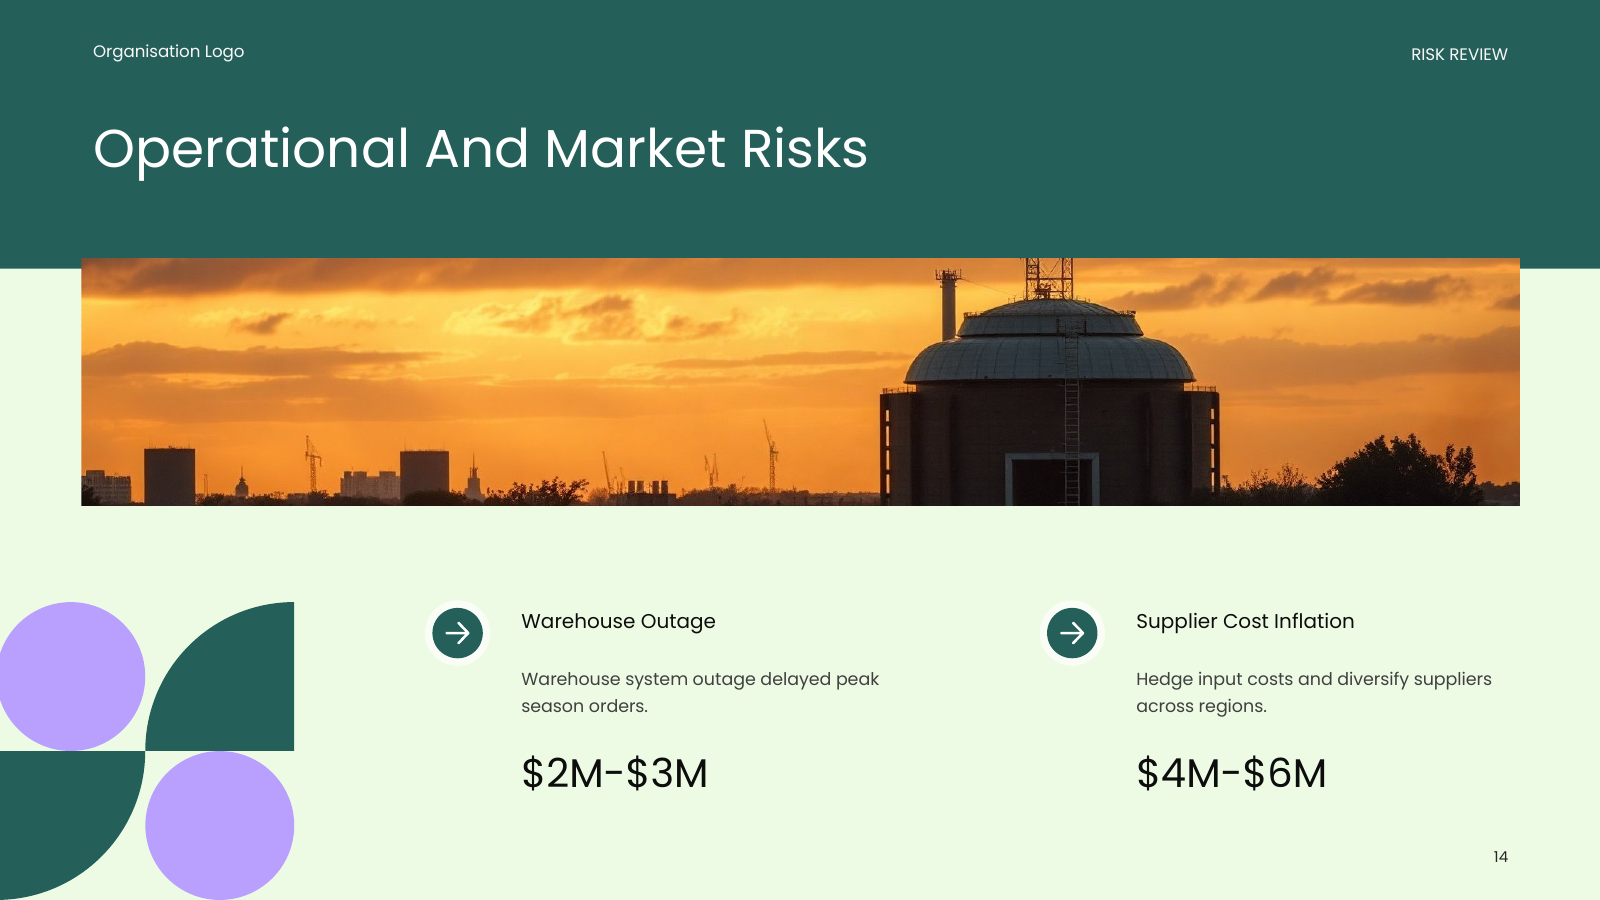
Task: Click the Organisation Logo placeholder text
Action: 168,52
